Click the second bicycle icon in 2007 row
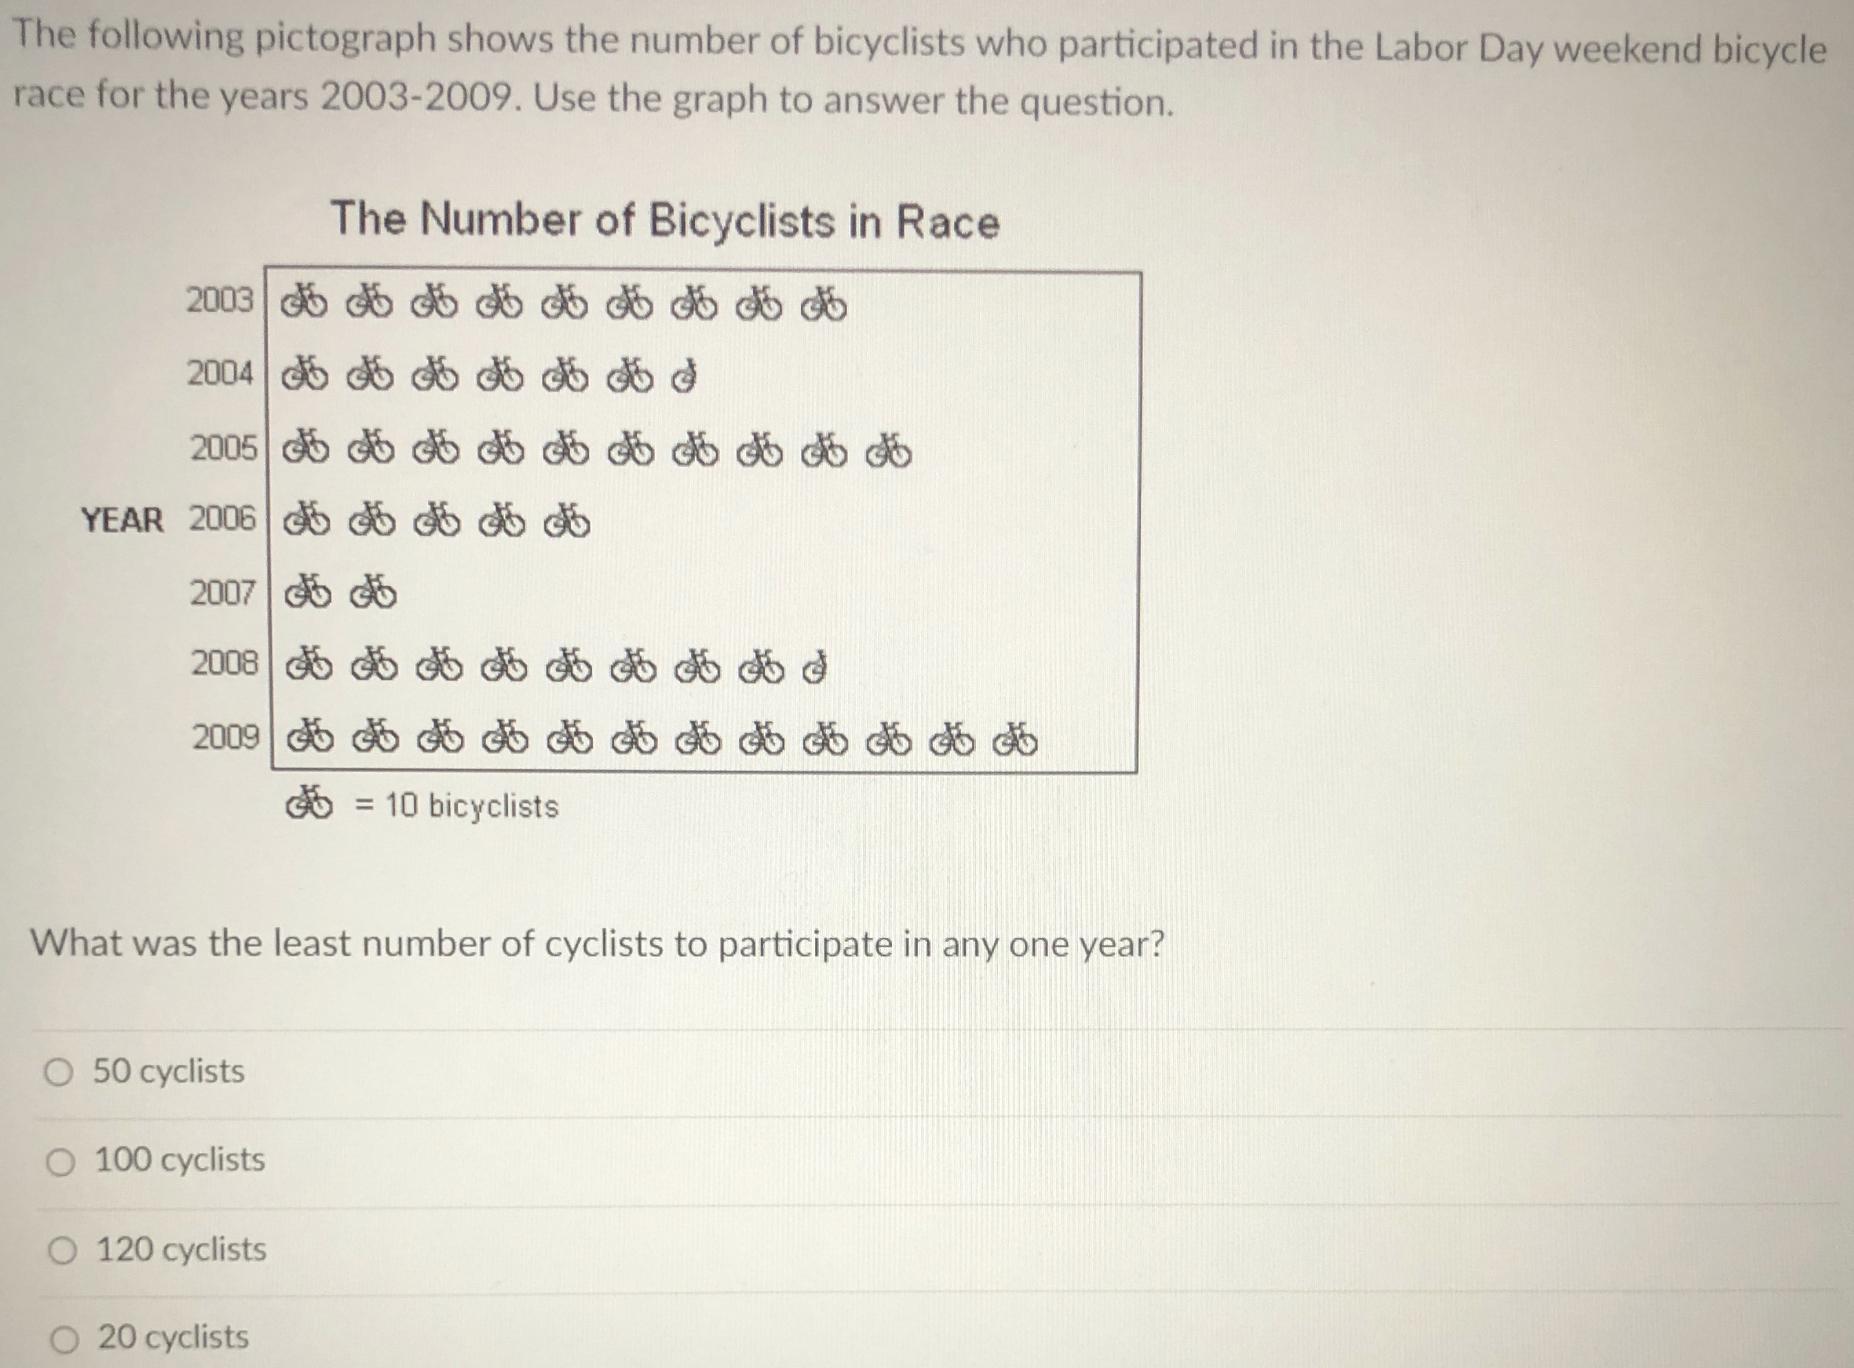 coord(373,593)
